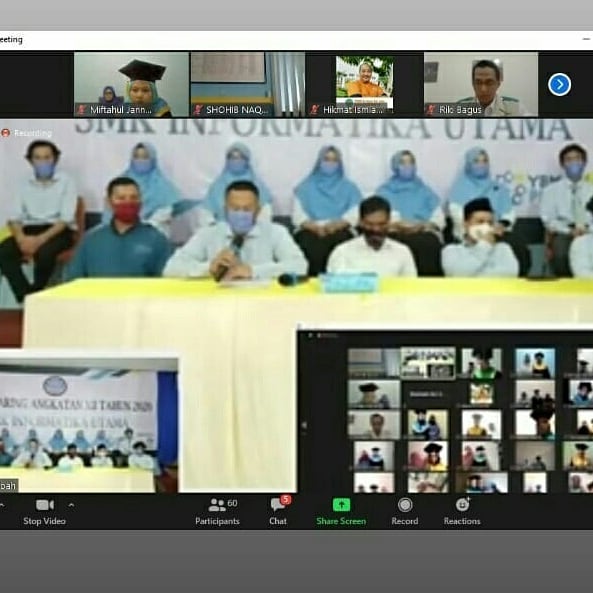The width and height of the screenshot is (593, 593).
Task: Select the Rib Bagus video thumbnail
Action: pyautogui.click(x=481, y=84)
